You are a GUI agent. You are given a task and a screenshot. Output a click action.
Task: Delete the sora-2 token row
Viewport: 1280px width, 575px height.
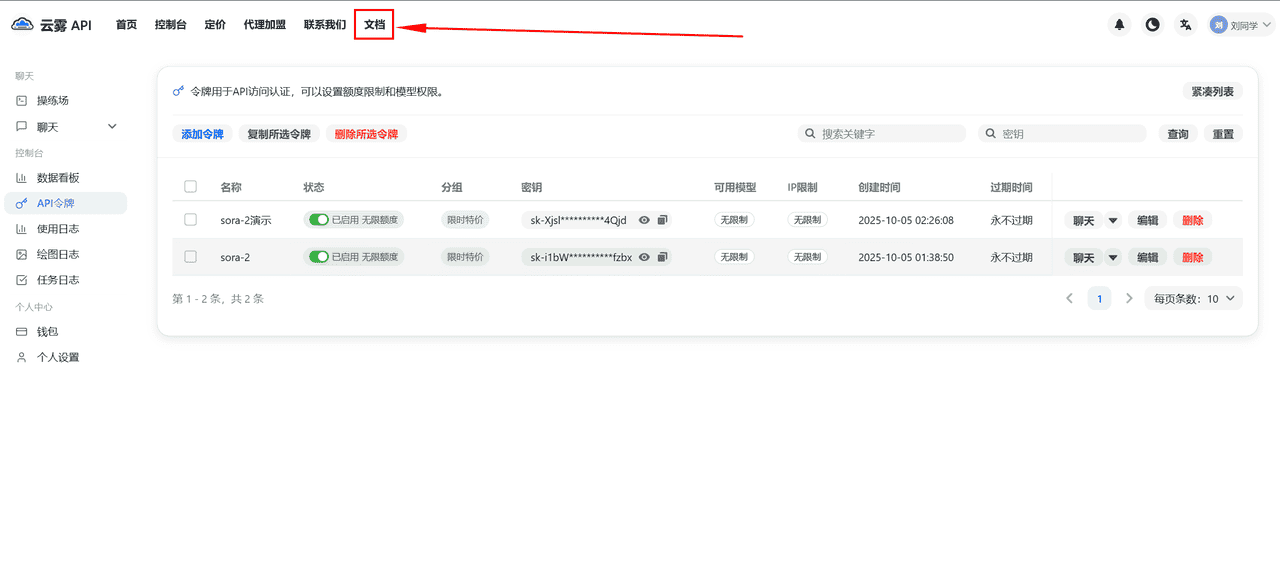click(x=1192, y=257)
